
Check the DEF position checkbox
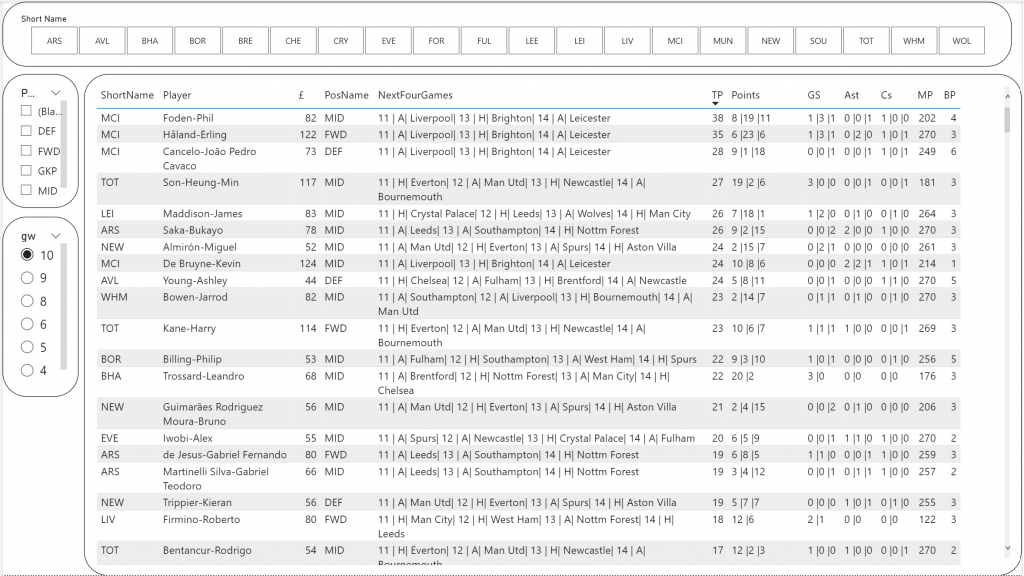[x=28, y=130]
